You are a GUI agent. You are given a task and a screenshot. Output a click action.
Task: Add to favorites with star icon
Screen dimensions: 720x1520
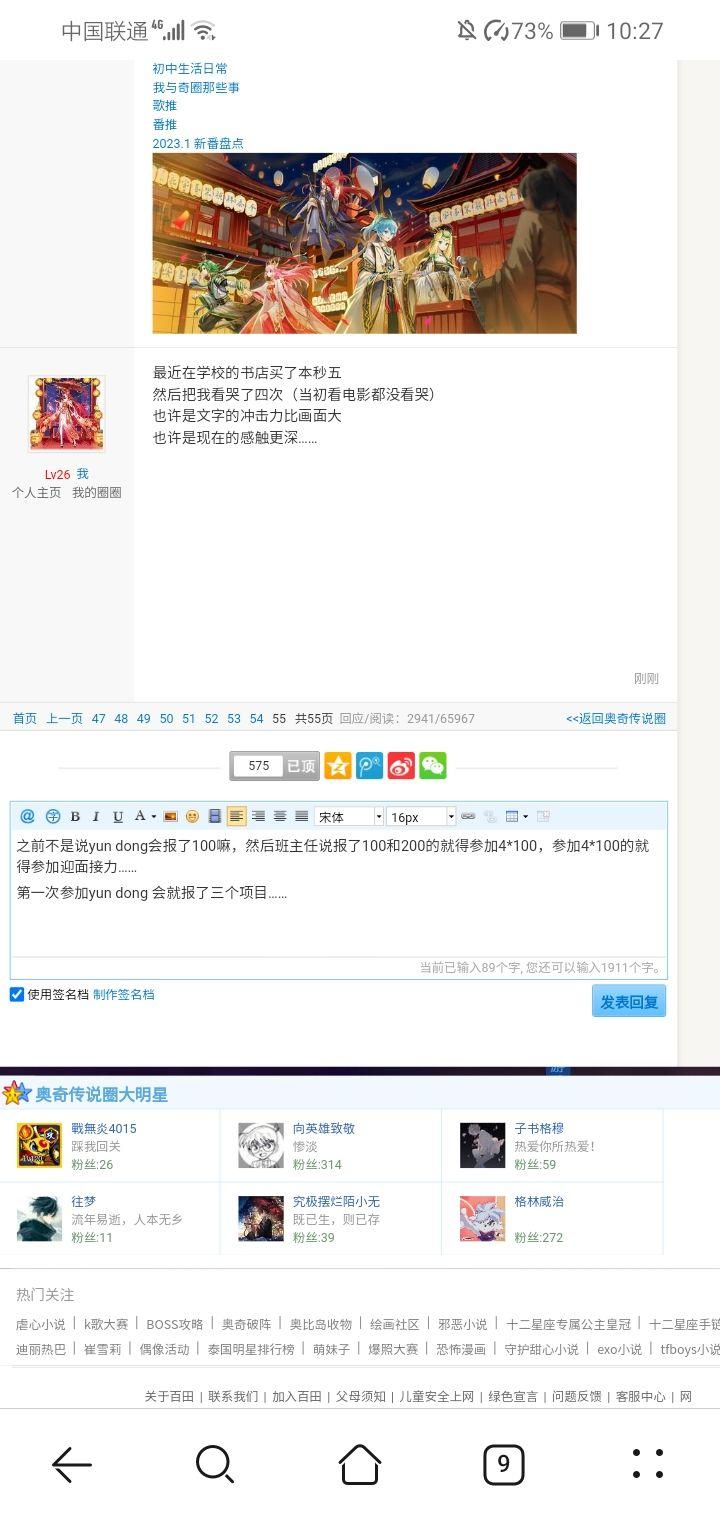pyautogui.click(x=338, y=766)
